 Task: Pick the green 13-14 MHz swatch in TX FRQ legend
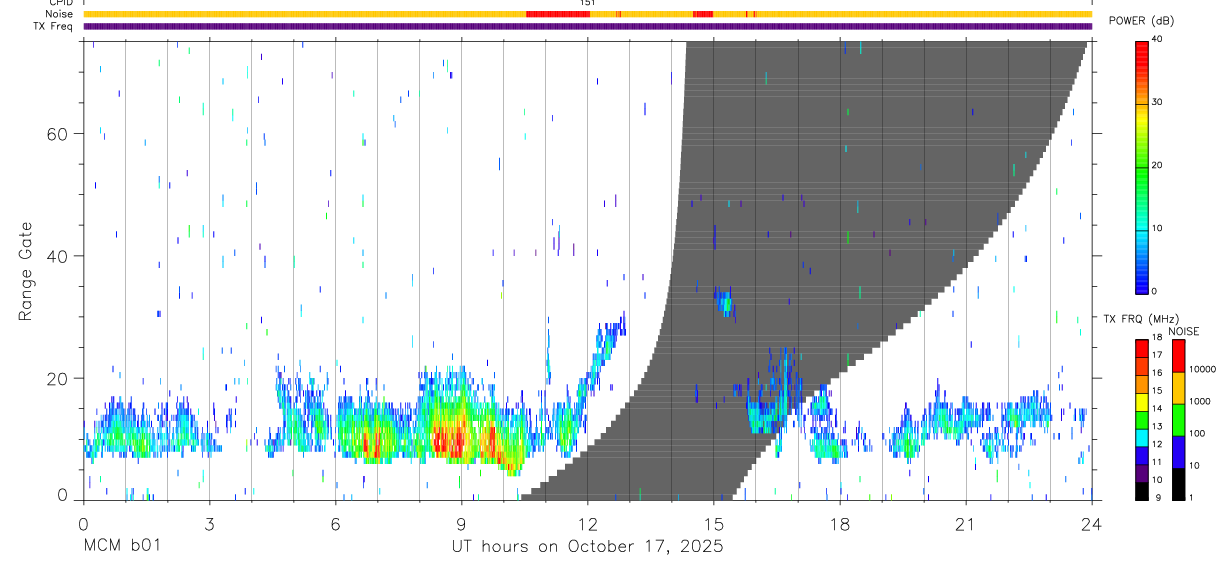point(1142,420)
